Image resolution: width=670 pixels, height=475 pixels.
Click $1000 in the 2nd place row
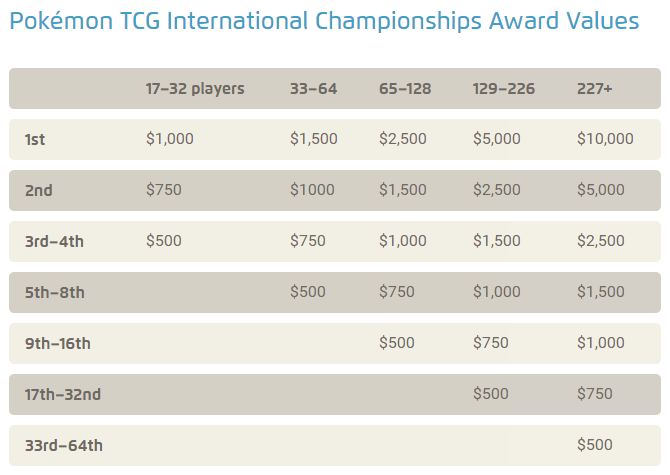click(312, 190)
